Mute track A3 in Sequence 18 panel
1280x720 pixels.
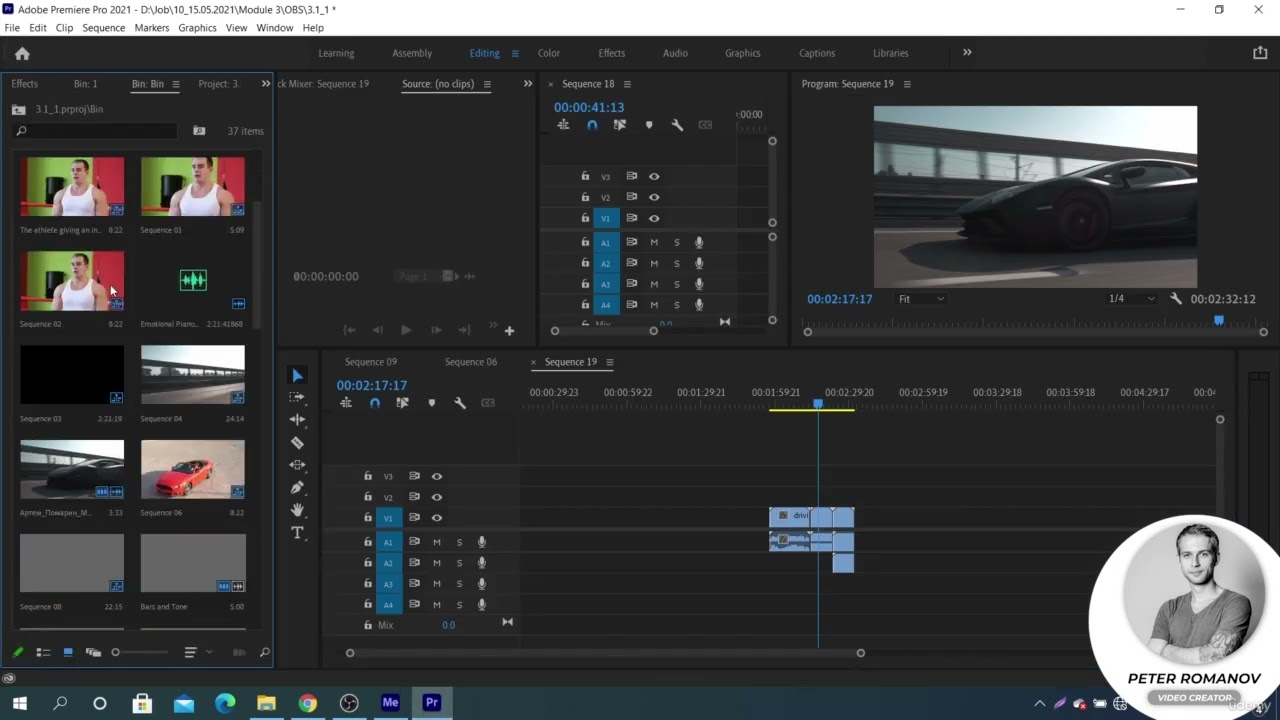[x=654, y=284]
